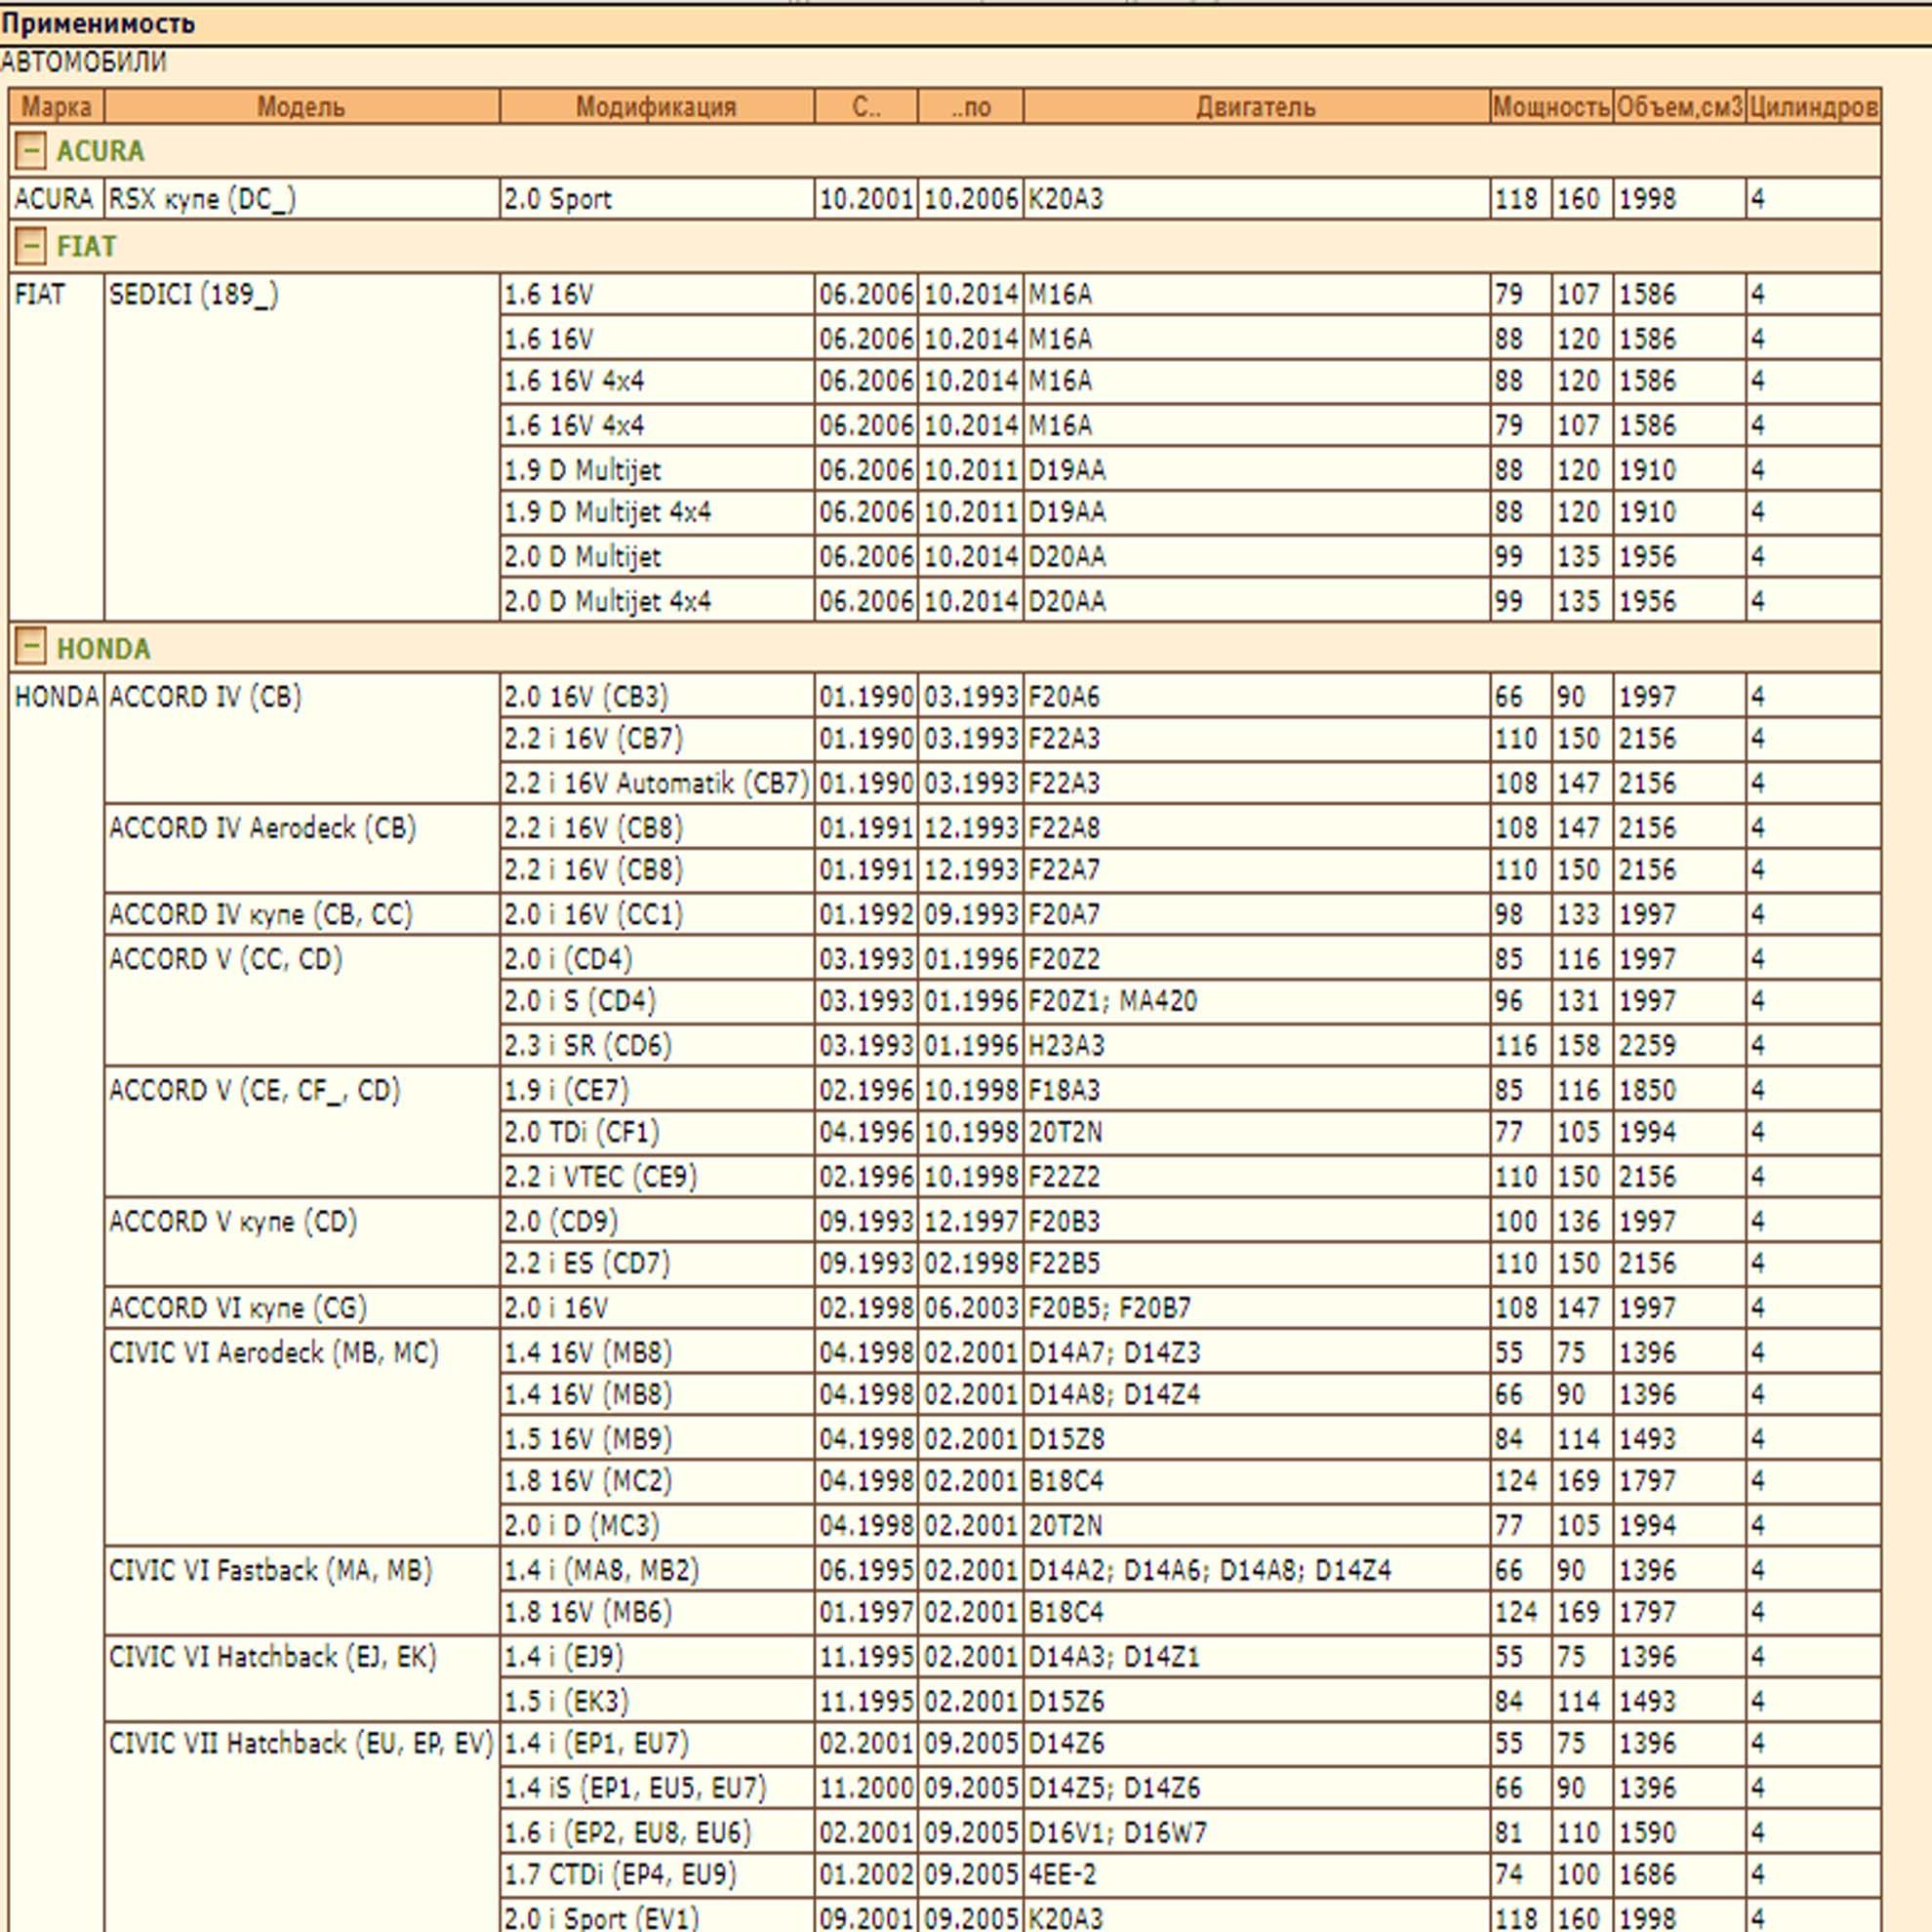Select the '2.0 D Multijet 4x4' cell

pyautogui.click(x=656, y=601)
